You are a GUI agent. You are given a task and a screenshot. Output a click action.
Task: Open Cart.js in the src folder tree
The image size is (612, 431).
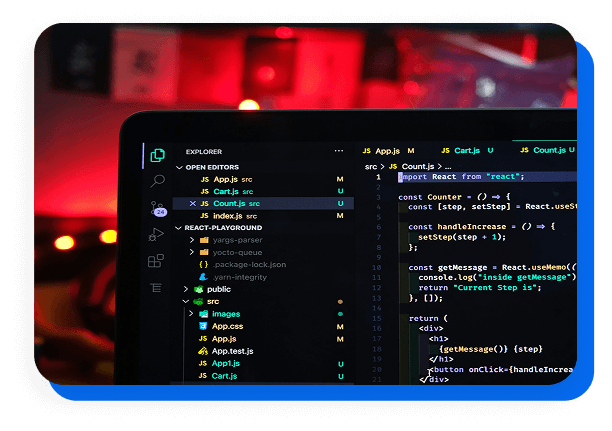tap(224, 376)
